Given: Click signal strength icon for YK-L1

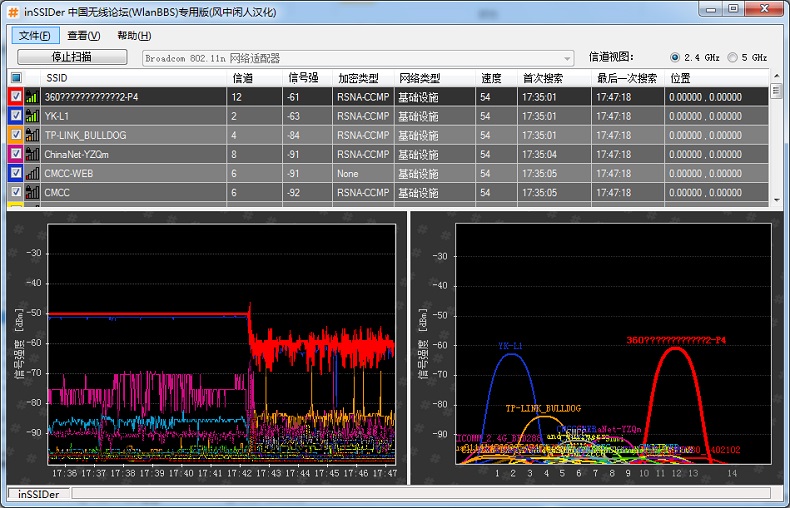Looking at the screenshot, I should (32, 116).
